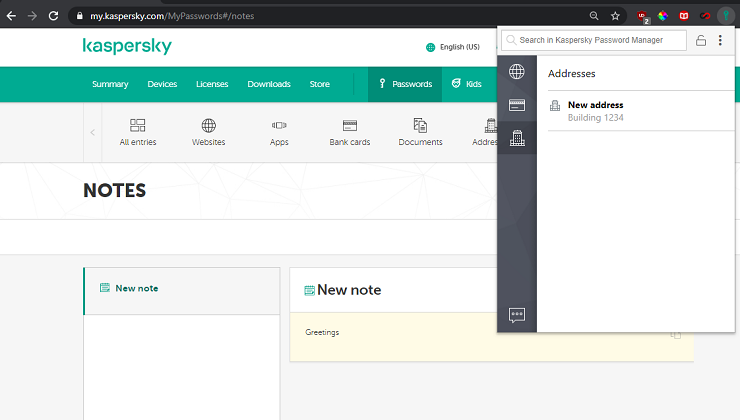Click the Building 1234 address detail
This screenshot has width=740, height=420.
point(596,118)
